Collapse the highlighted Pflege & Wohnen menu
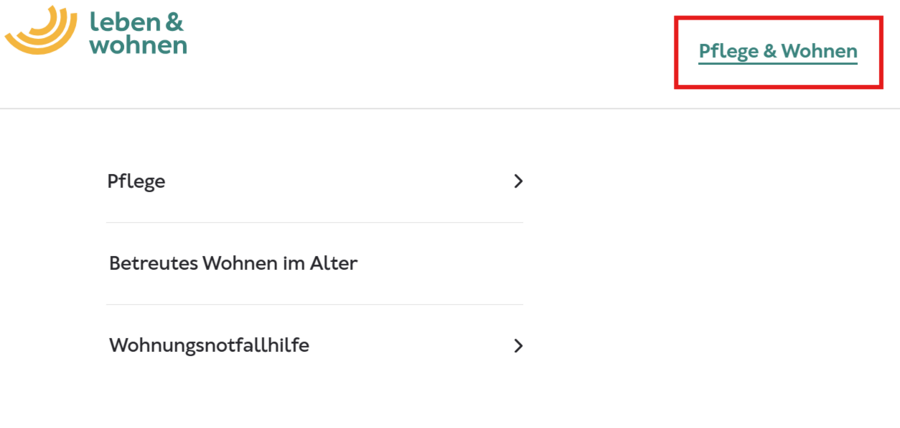This screenshot has height=428, width=900. point(777,52)
